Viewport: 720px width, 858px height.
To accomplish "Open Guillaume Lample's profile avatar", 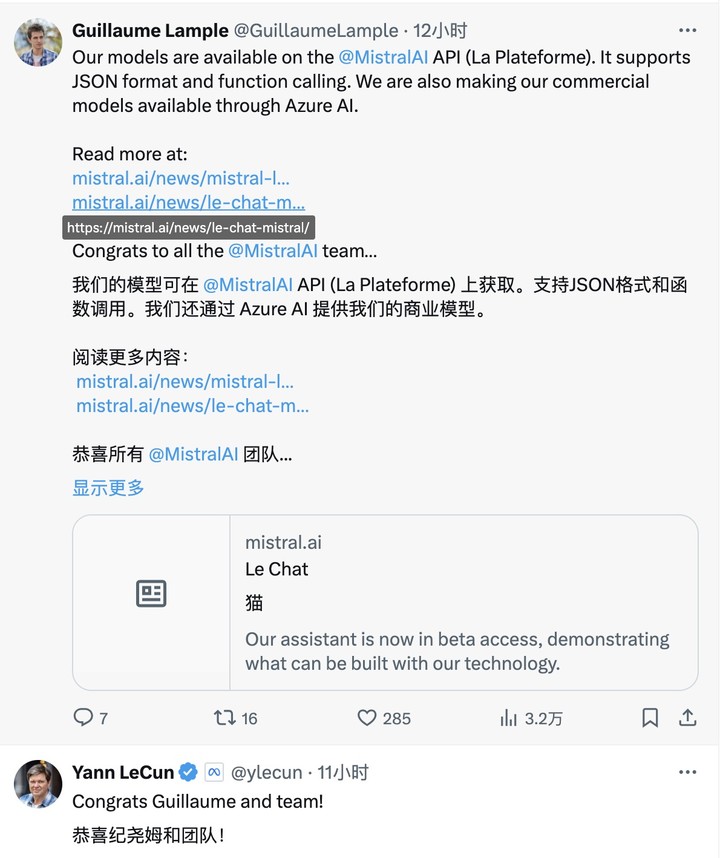I will coord(38,42).
